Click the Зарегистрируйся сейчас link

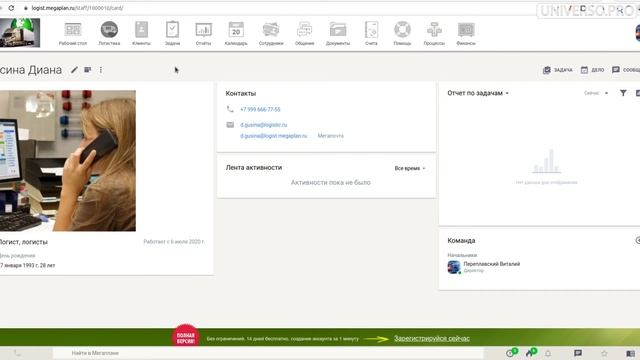coord(432,338)
